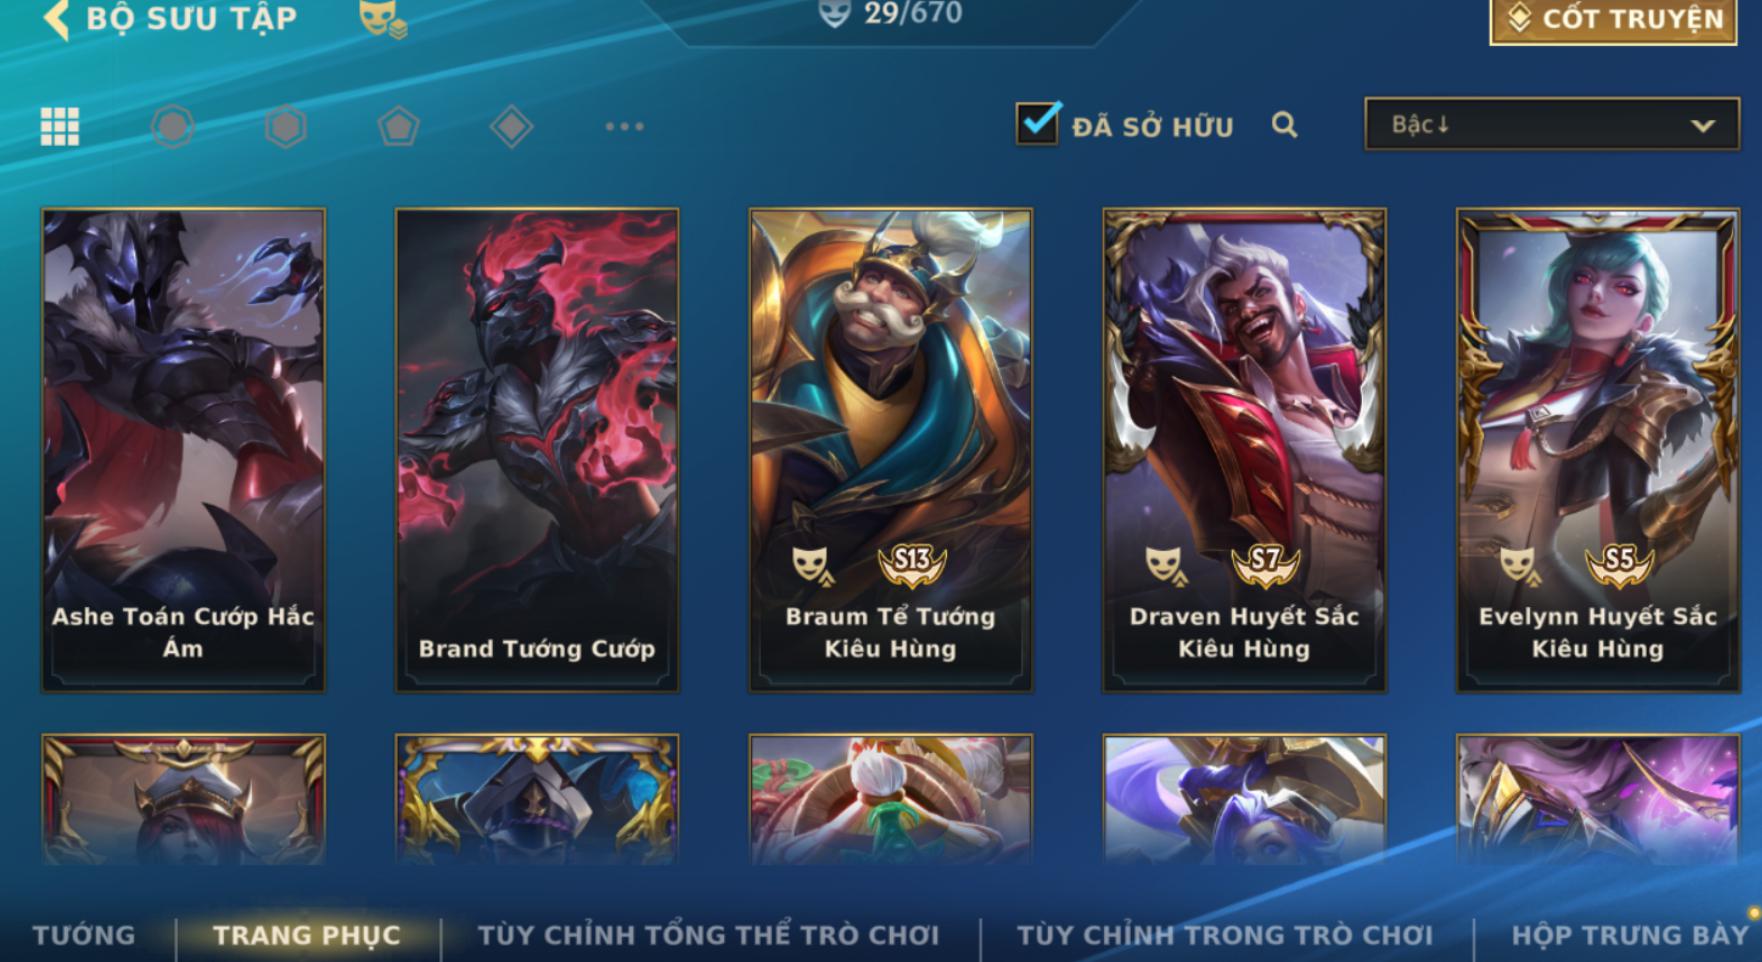
Task: Click the Cốt Truyện button
Action: click(x=1614, y=20)
